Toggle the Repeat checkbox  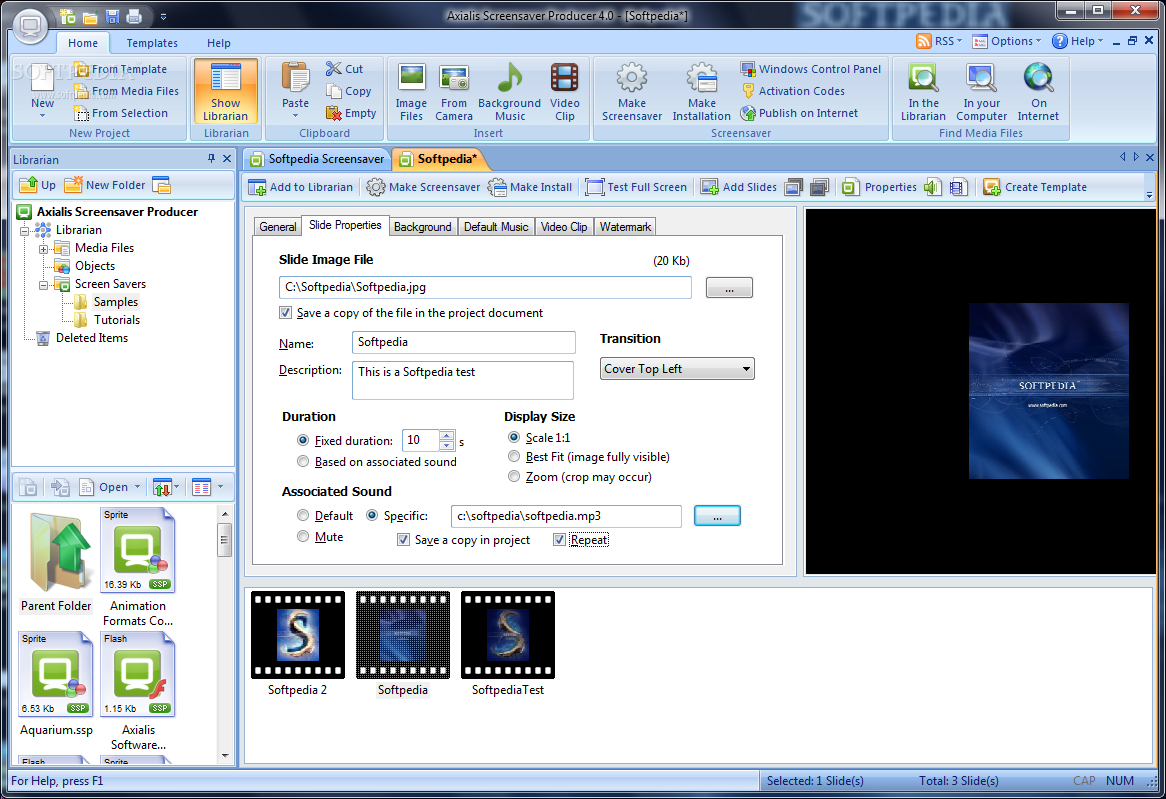(559, 539)
